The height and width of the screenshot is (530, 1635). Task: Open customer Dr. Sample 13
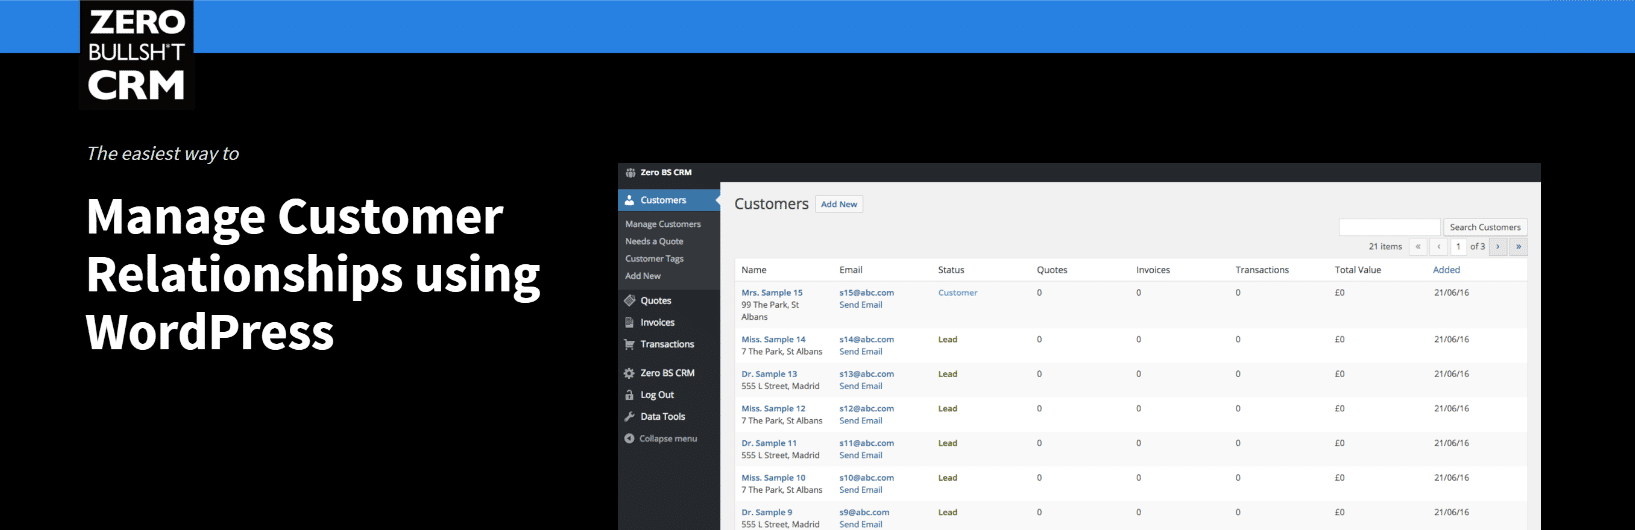[769, 374]
